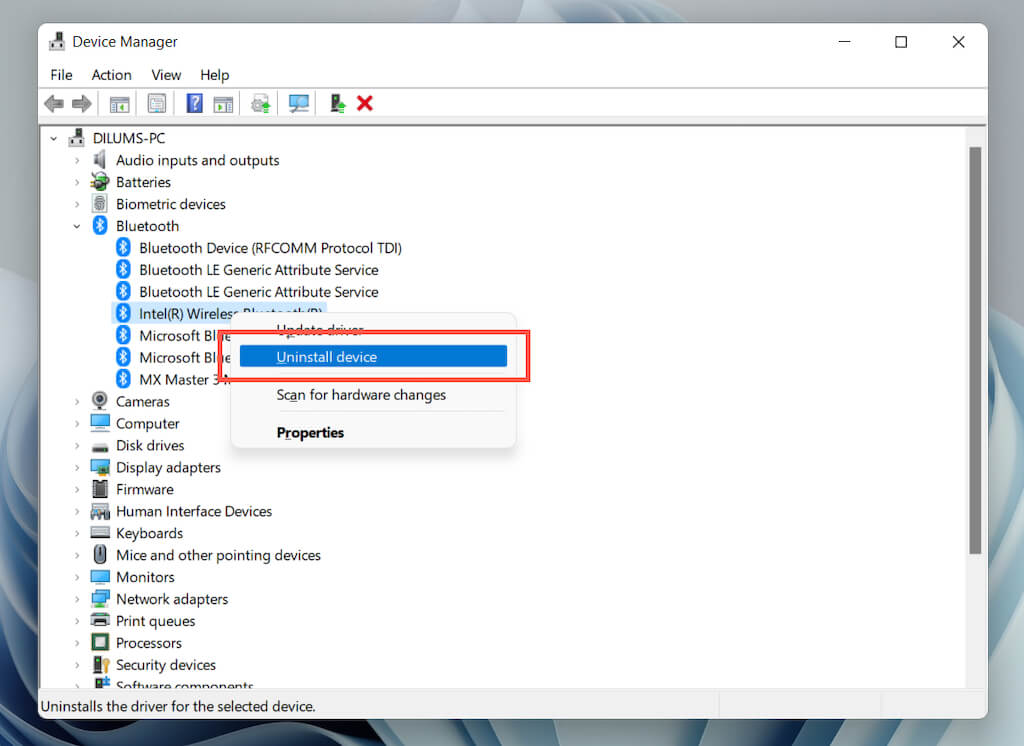The width and height of the screenshot is (1024, 746).
Task: Choose Scan for hardware changes context entry
Action: point(373,395)
